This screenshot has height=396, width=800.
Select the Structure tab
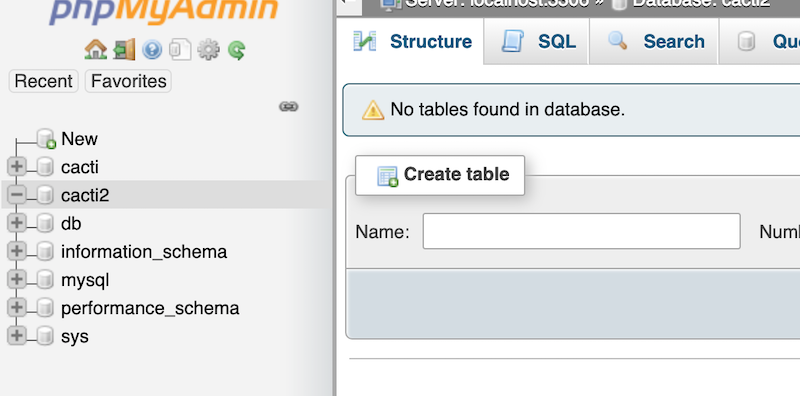(x=411, y=41)
